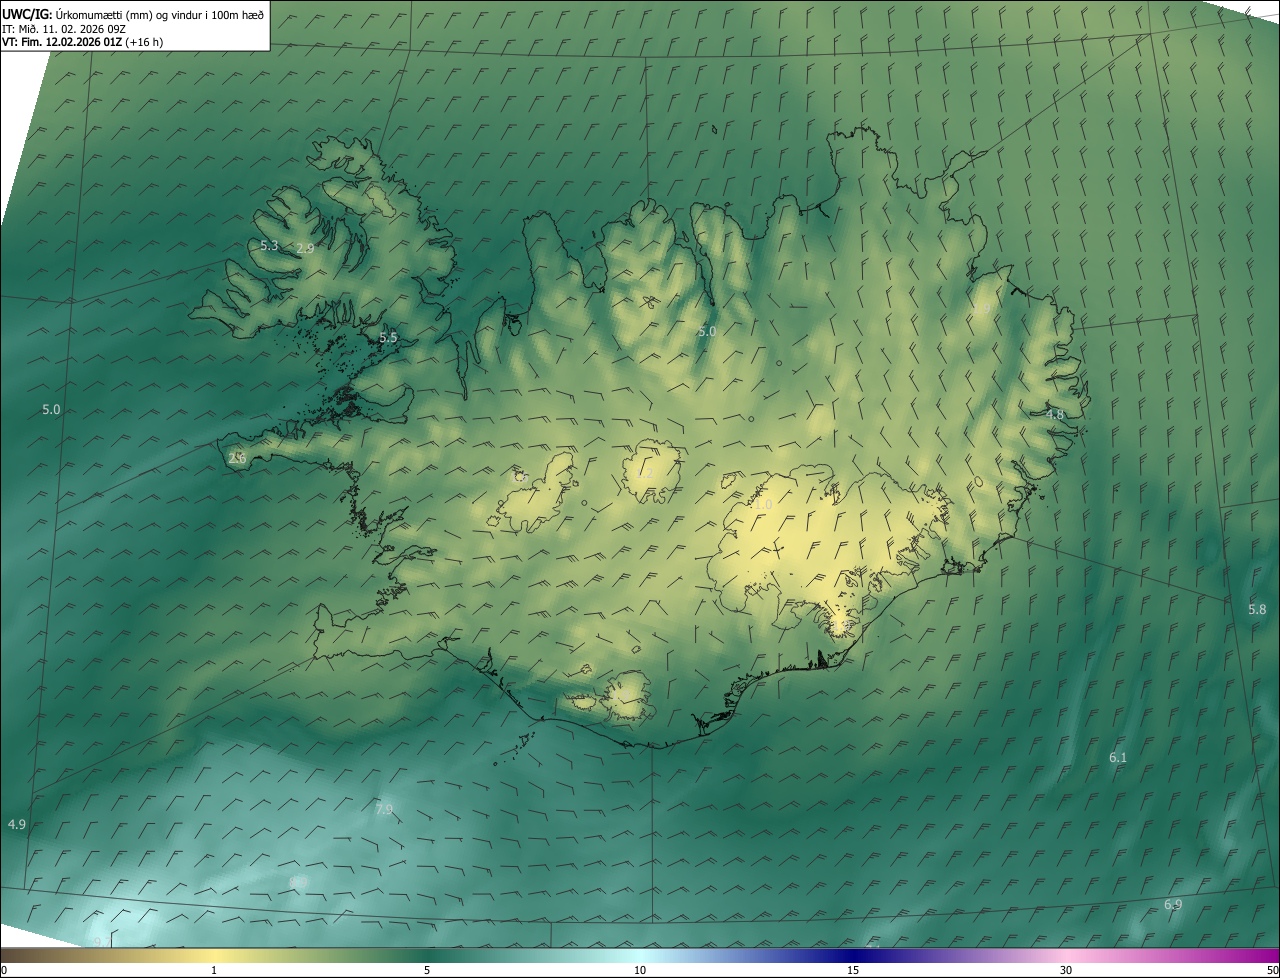The width and height of the screenshot is (1280, 978).
Task: Select the 5 tick on the color scale
Action: click(x=427, y=970)
